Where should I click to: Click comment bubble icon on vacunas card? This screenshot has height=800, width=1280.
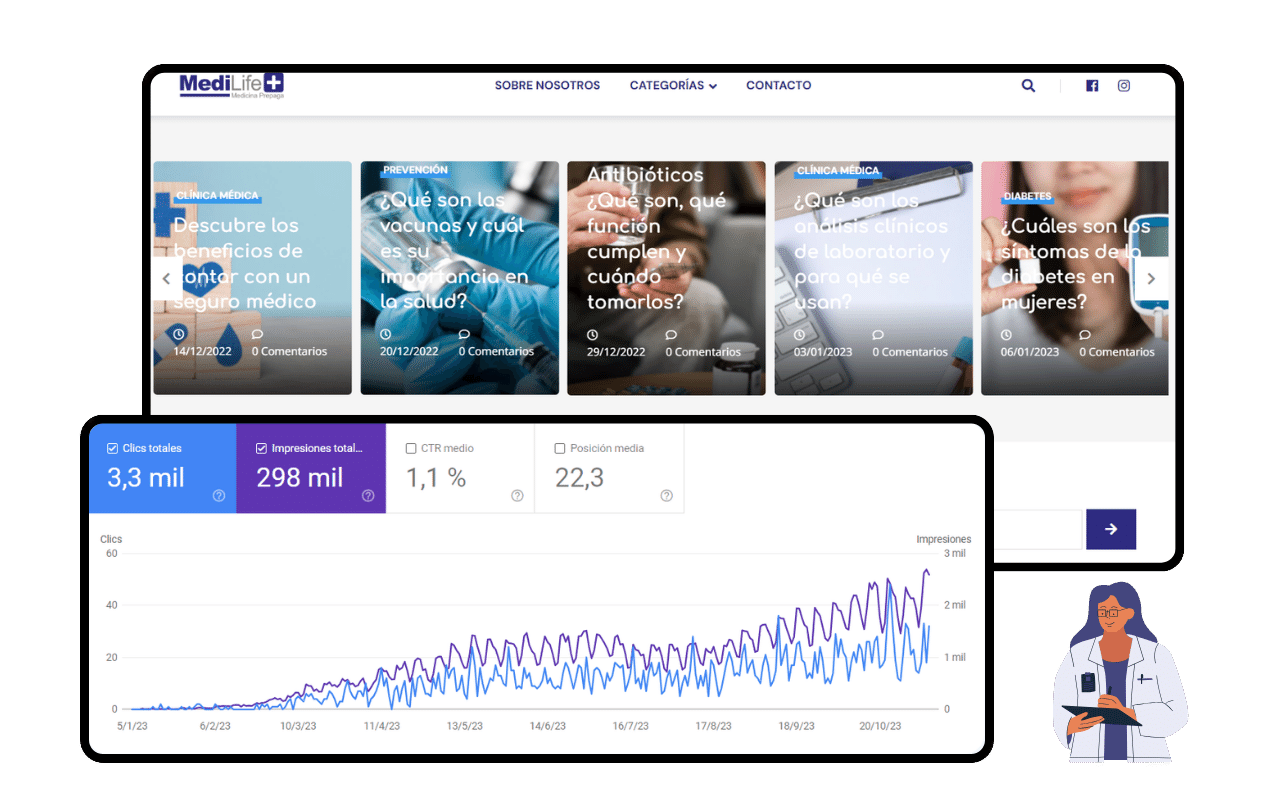[x=464, y=334]
